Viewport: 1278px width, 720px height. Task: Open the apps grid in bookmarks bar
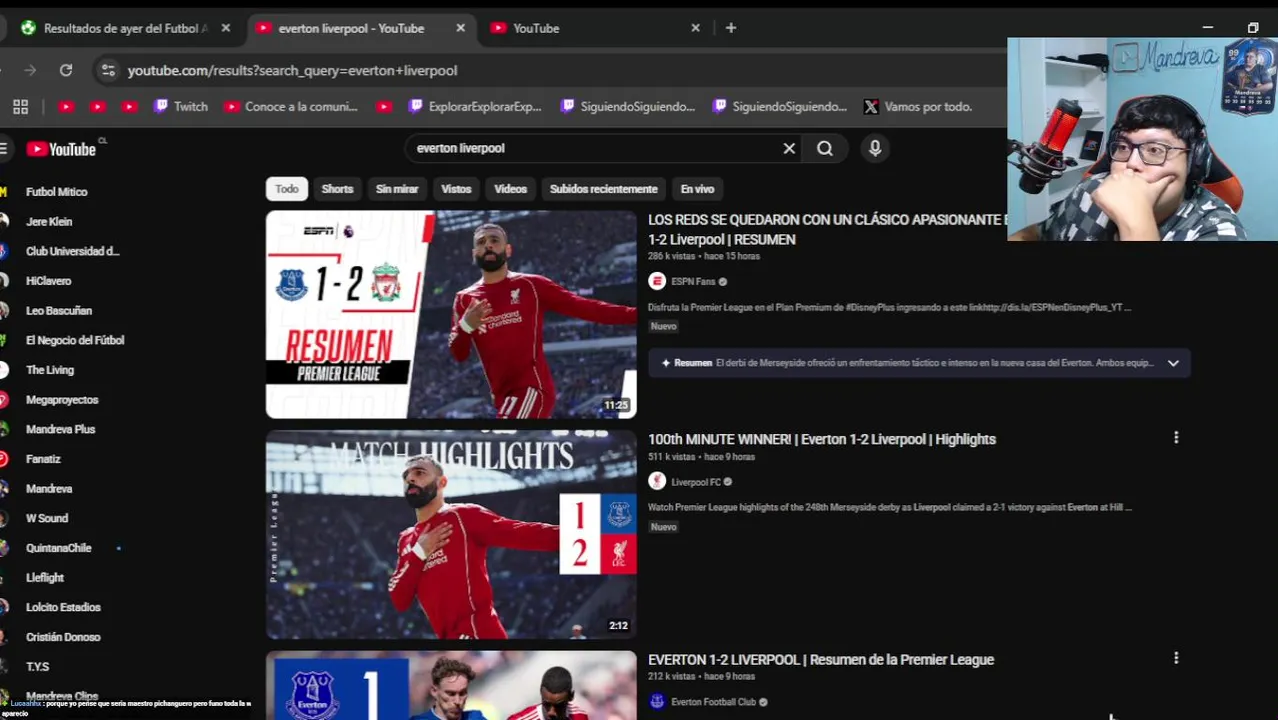(x=20, y=106)
